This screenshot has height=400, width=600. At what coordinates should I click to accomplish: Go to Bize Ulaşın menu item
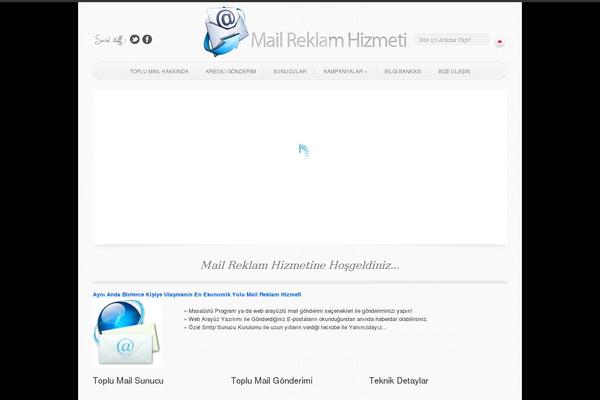click(454, 72)
